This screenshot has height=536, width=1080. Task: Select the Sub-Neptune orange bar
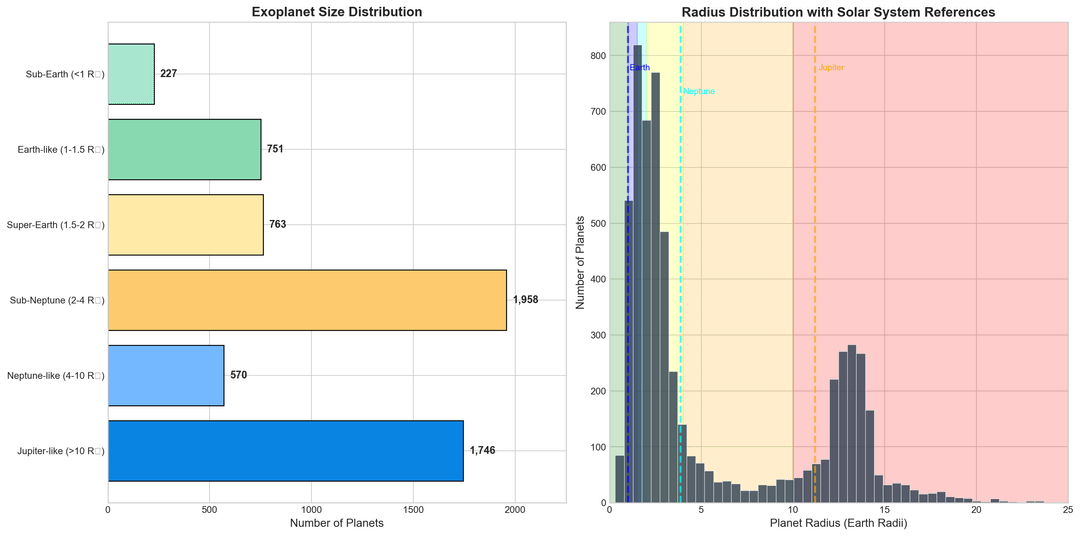pos(306,300)
